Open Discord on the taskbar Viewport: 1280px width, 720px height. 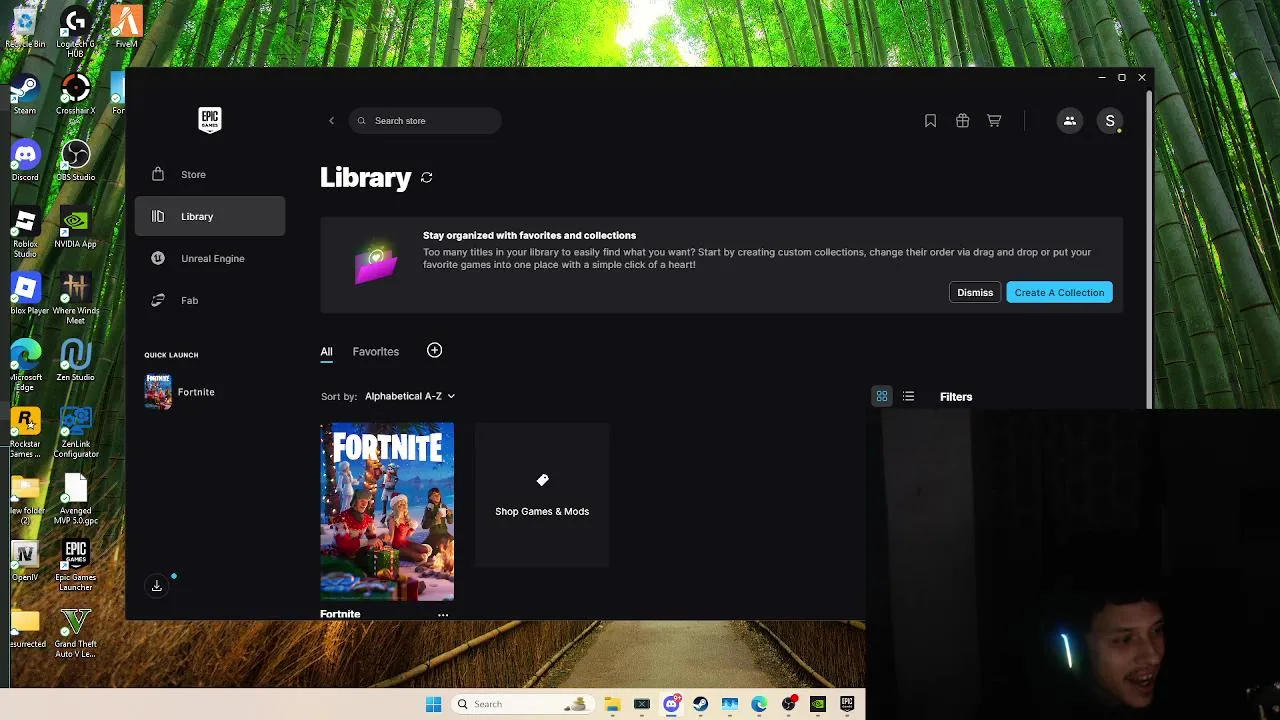coord(671,704)
